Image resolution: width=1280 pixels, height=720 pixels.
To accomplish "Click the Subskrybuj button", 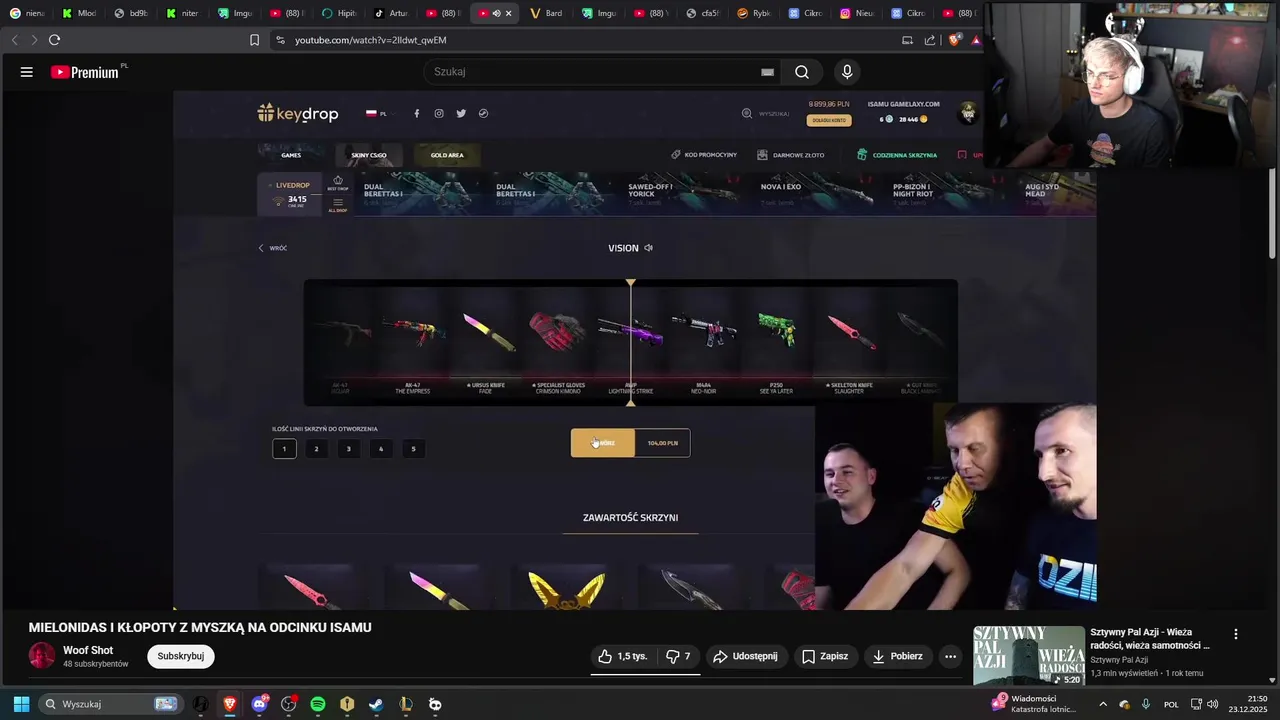I will (181, 656).
